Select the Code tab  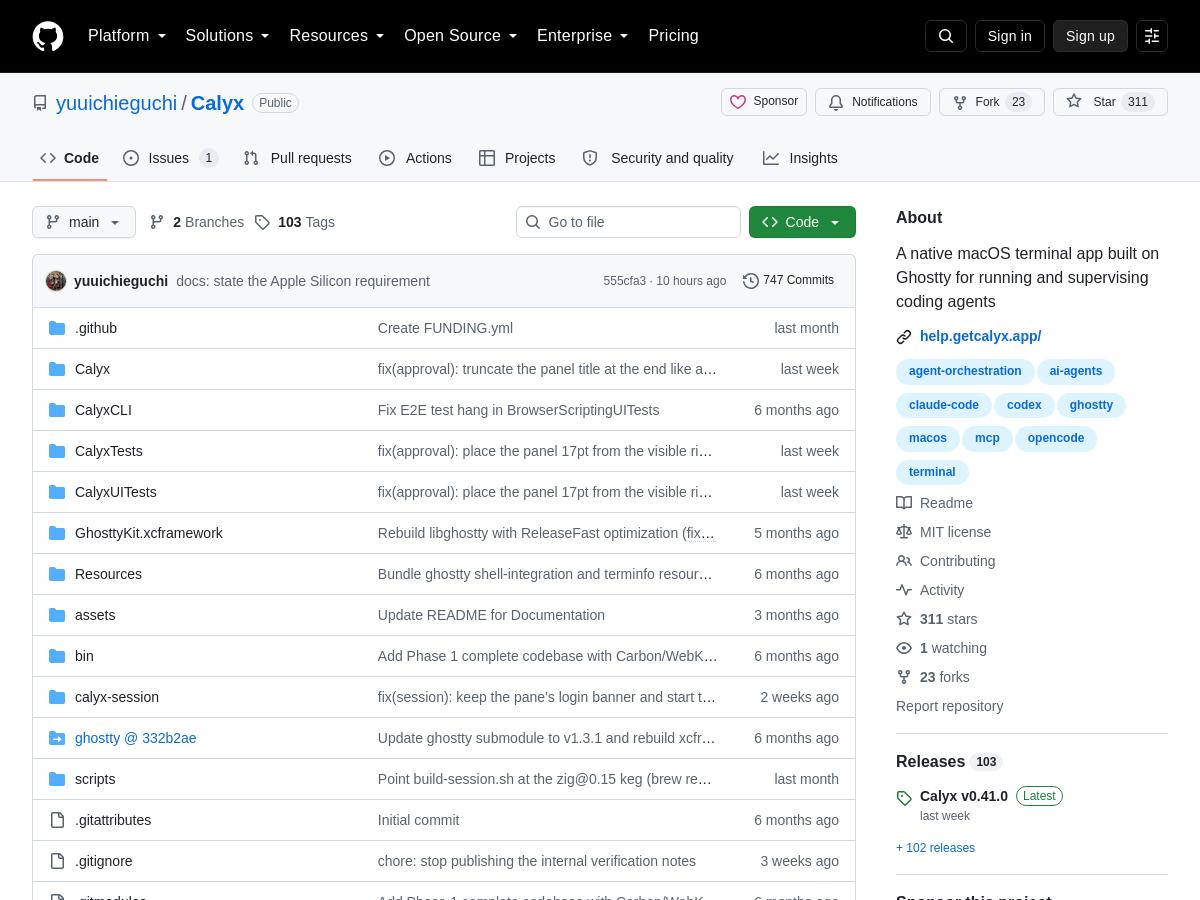point(70,158)
